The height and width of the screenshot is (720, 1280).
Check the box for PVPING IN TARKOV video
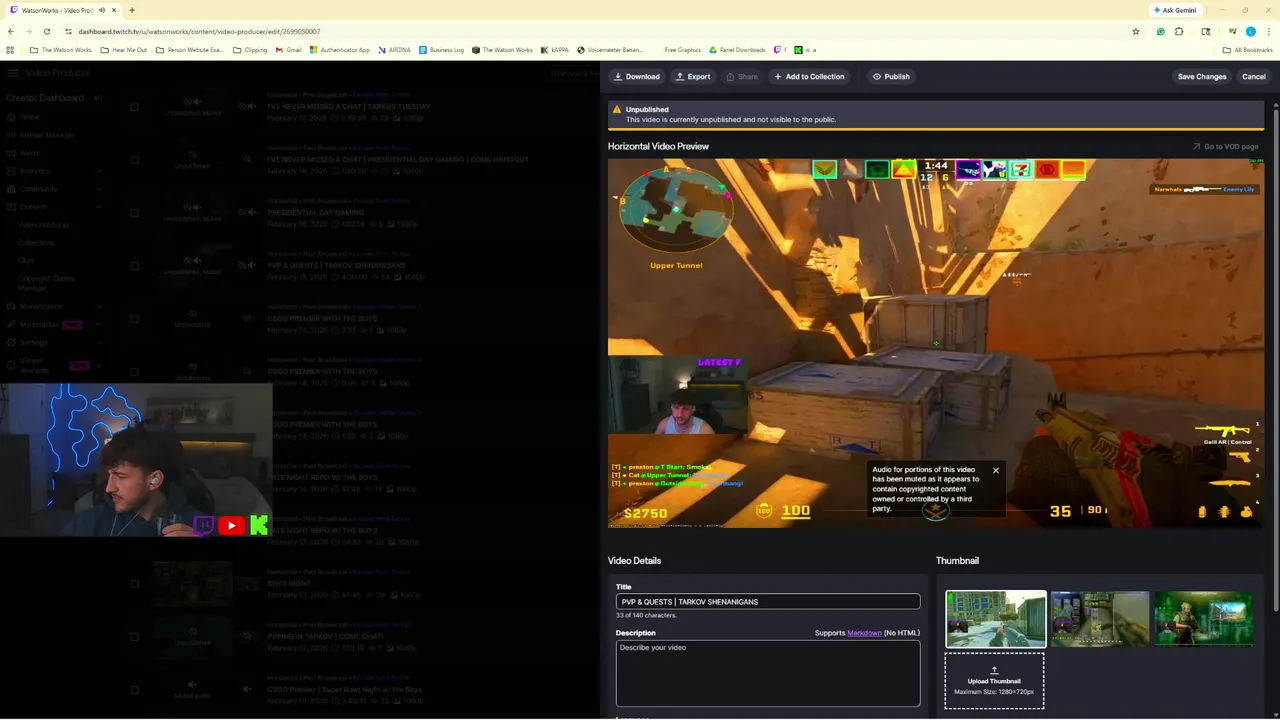tap(134, 636)
